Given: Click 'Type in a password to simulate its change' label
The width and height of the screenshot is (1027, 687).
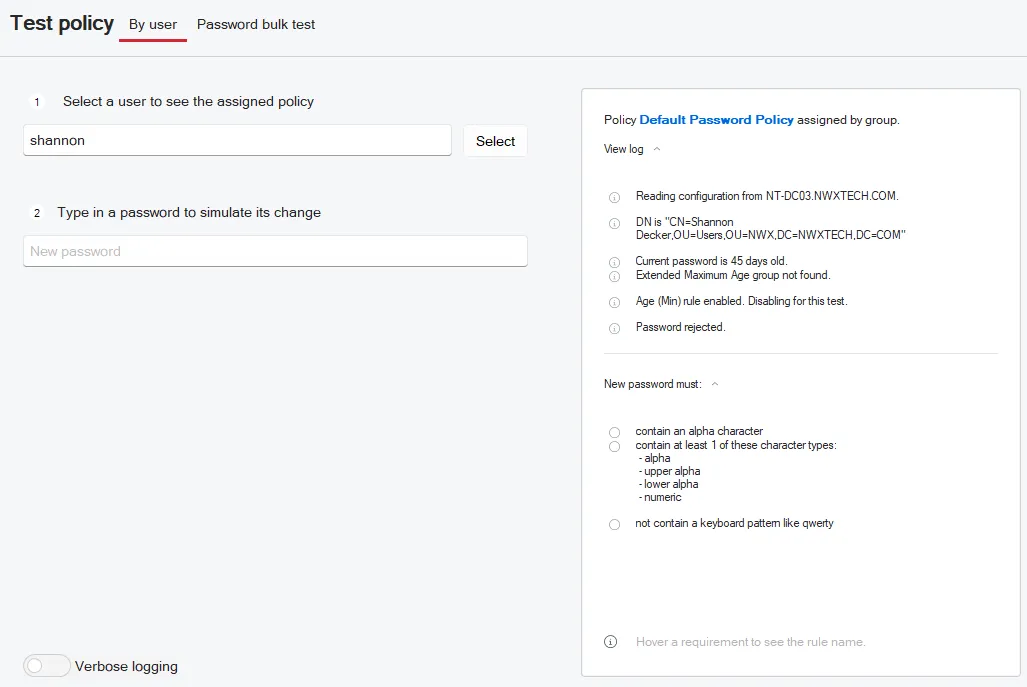Looking at the screenshot, I should coord(189,212).
